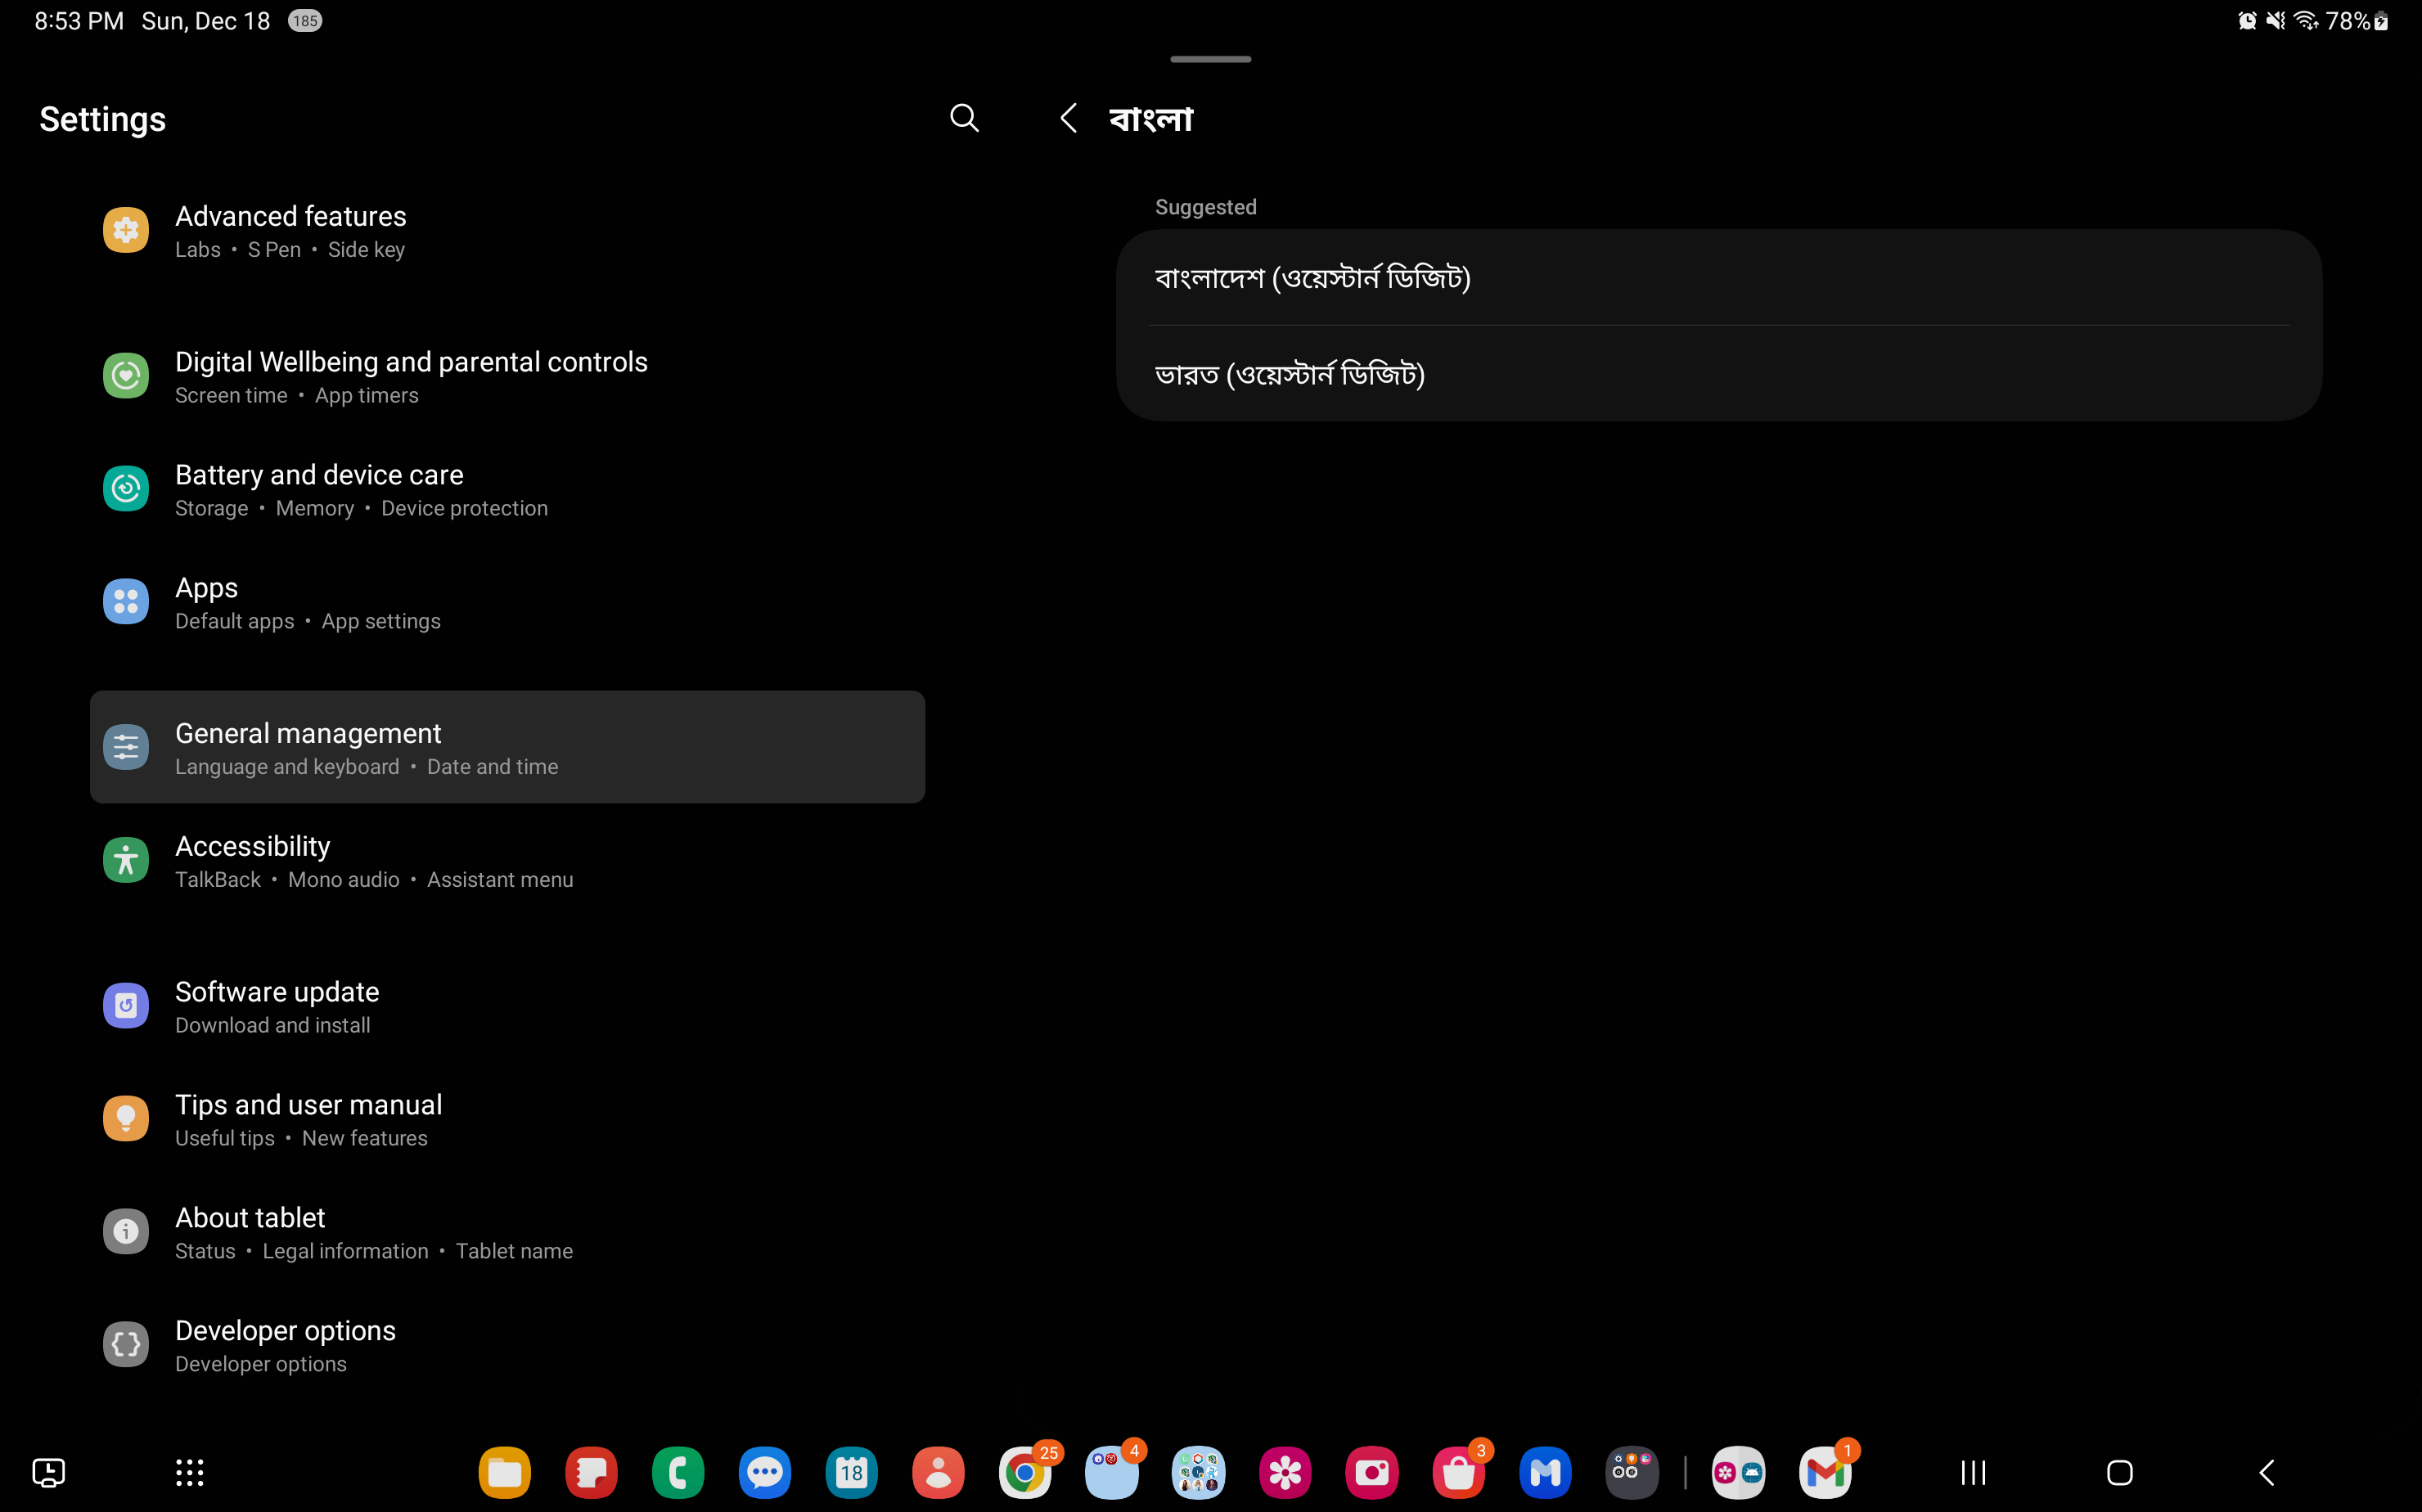This screenshot has width=2422, height=1512.
Task: Open Battery and device care
Action: click(x=318, y=489)
